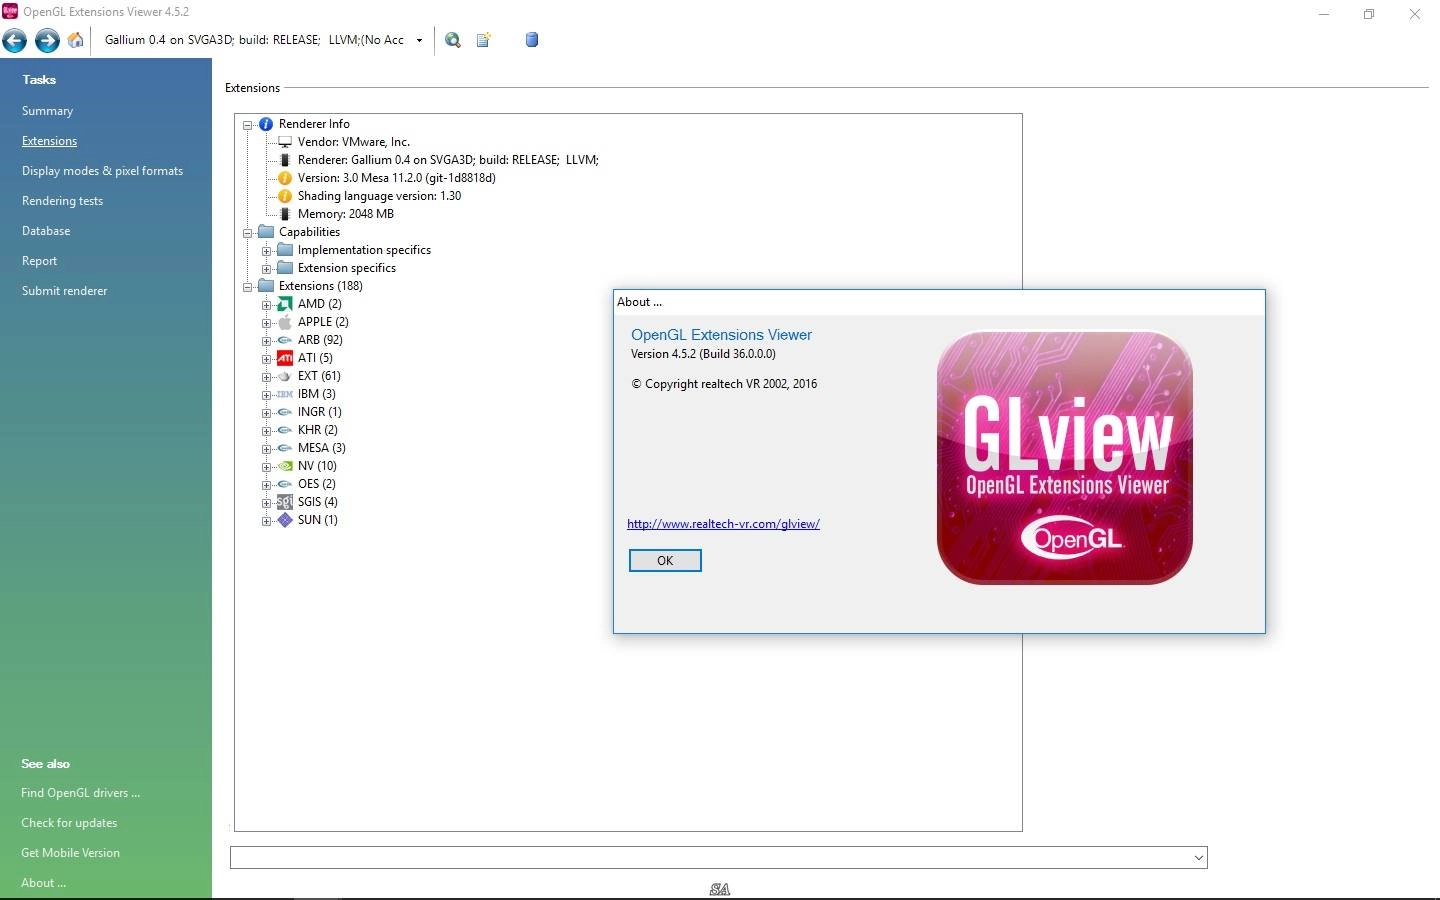This screenshot has width=1440, height=900.
Task: Click the 'Memory: 2048 MB' row
Action: point(345,214)
